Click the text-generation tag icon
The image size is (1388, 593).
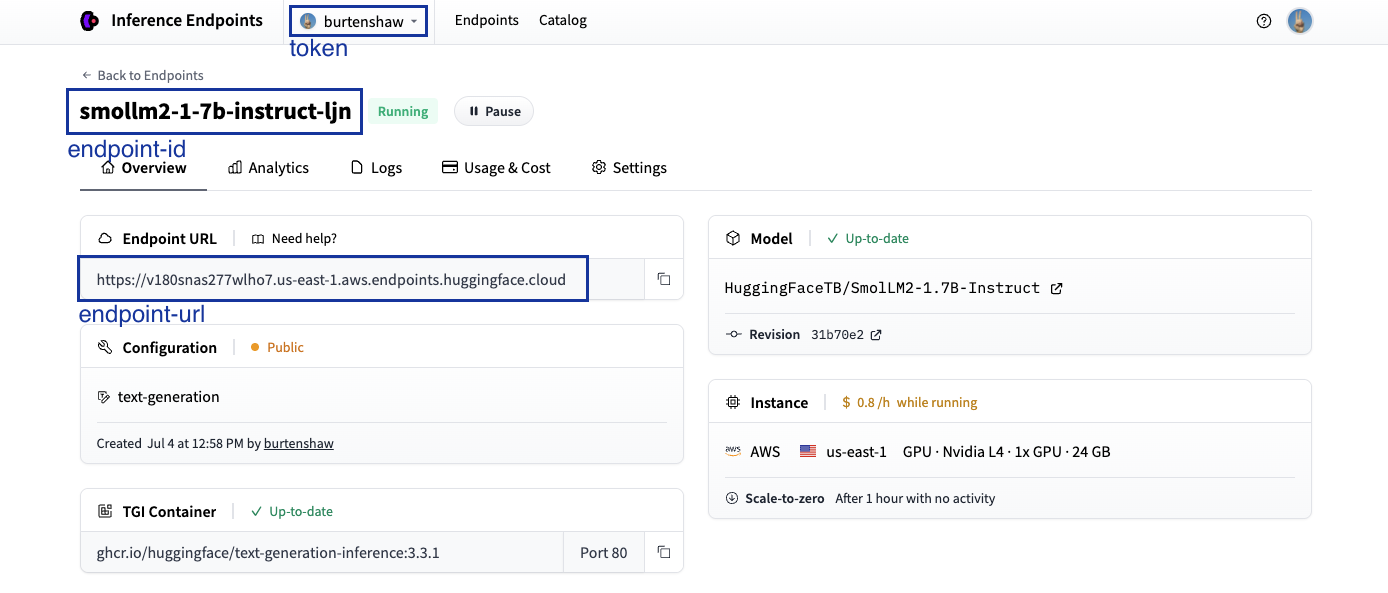pos(104,397)
